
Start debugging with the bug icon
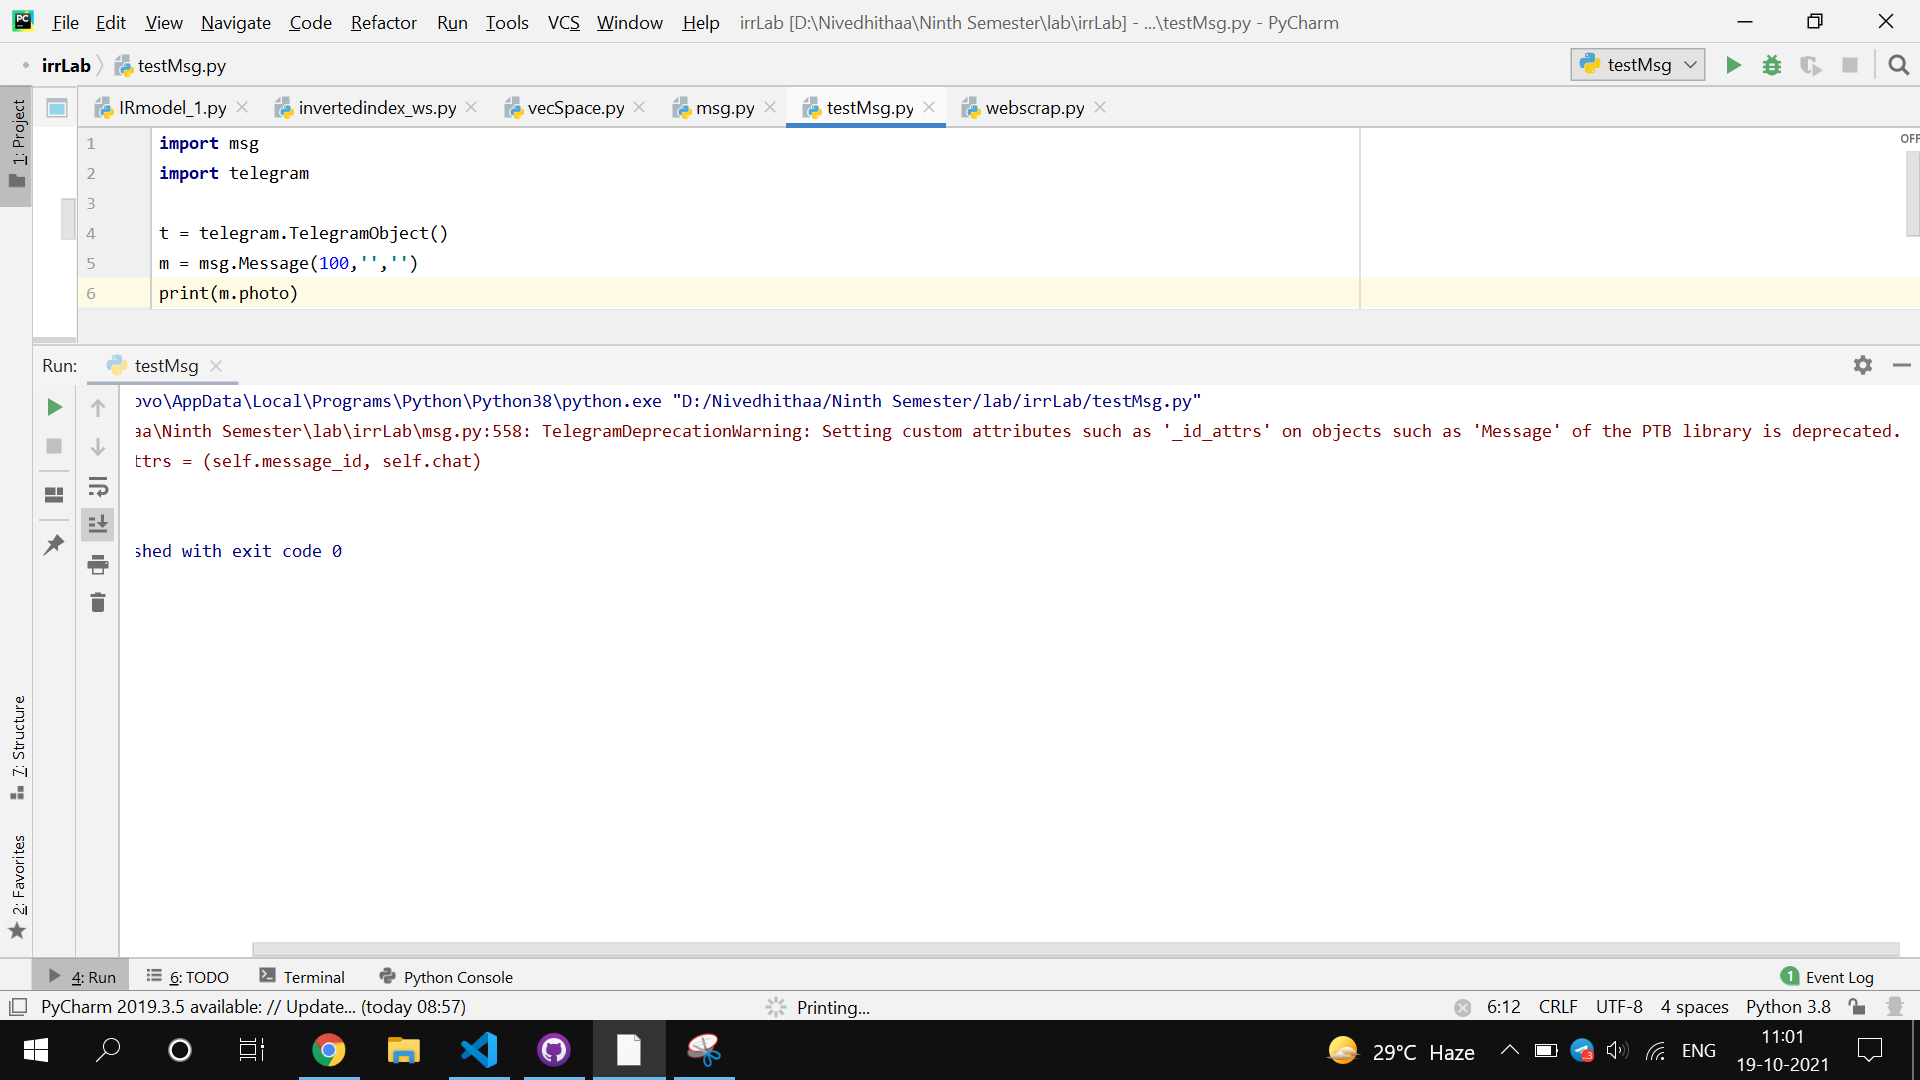(1771, 65)
